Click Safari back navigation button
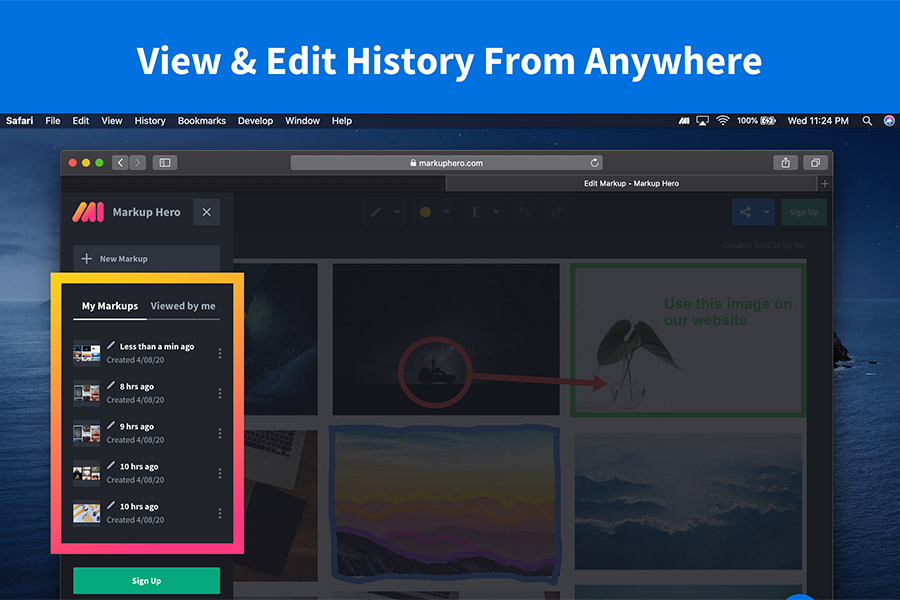Viewport: 900px width, 600px height. tap(120, 162)
